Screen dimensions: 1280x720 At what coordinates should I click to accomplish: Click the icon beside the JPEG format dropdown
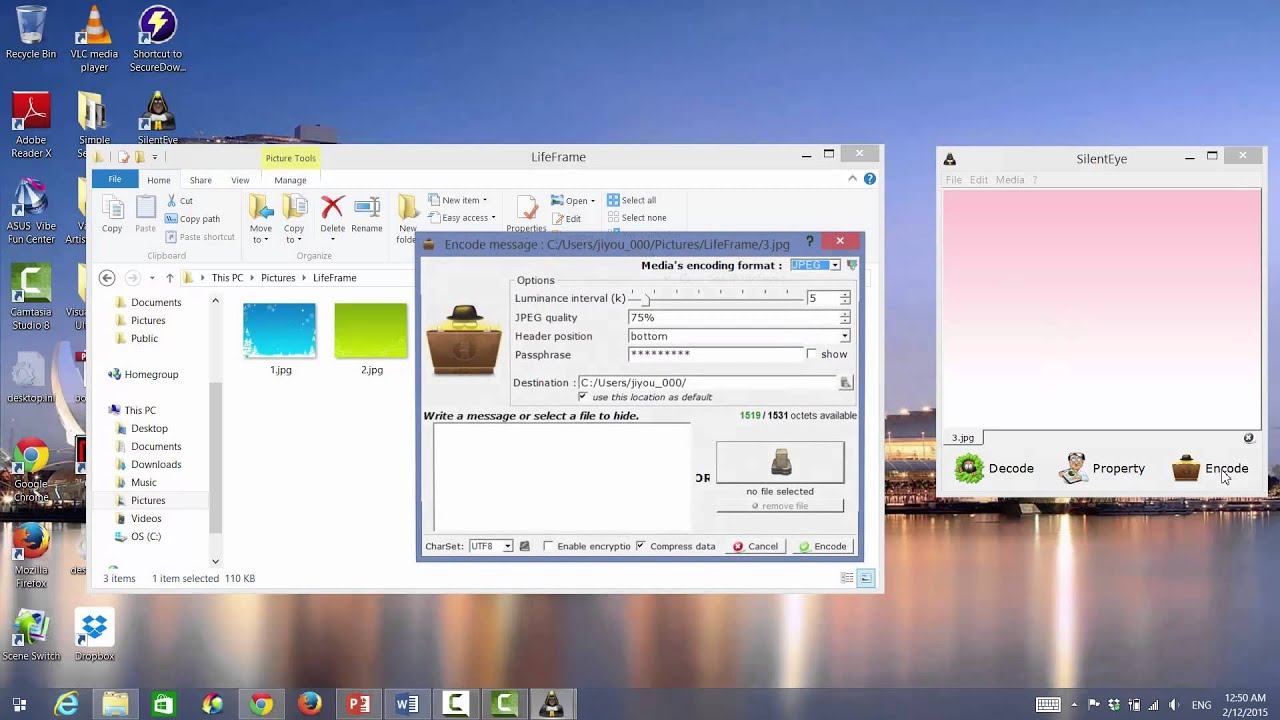(x=852, y=265)
